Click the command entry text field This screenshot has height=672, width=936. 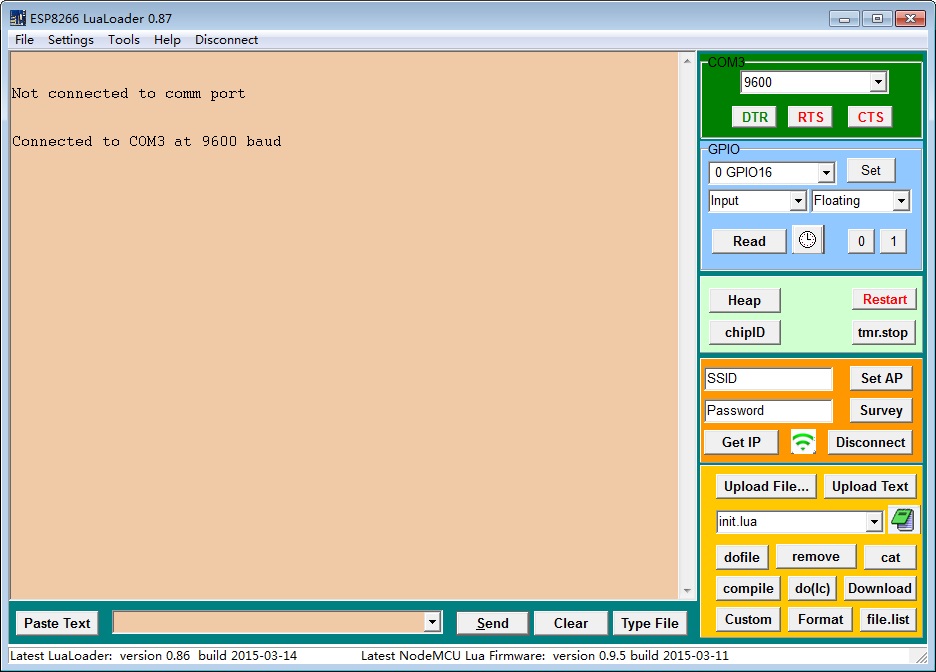coord(269,622)
